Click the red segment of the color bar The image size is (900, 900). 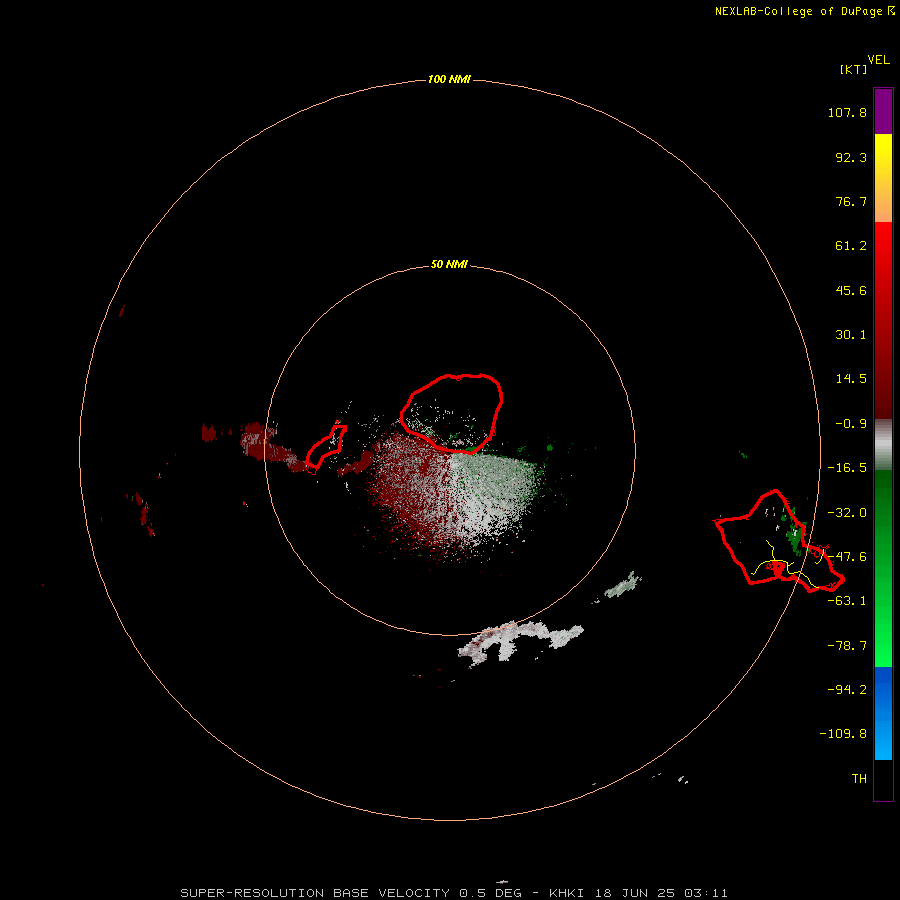click(883, 320)
